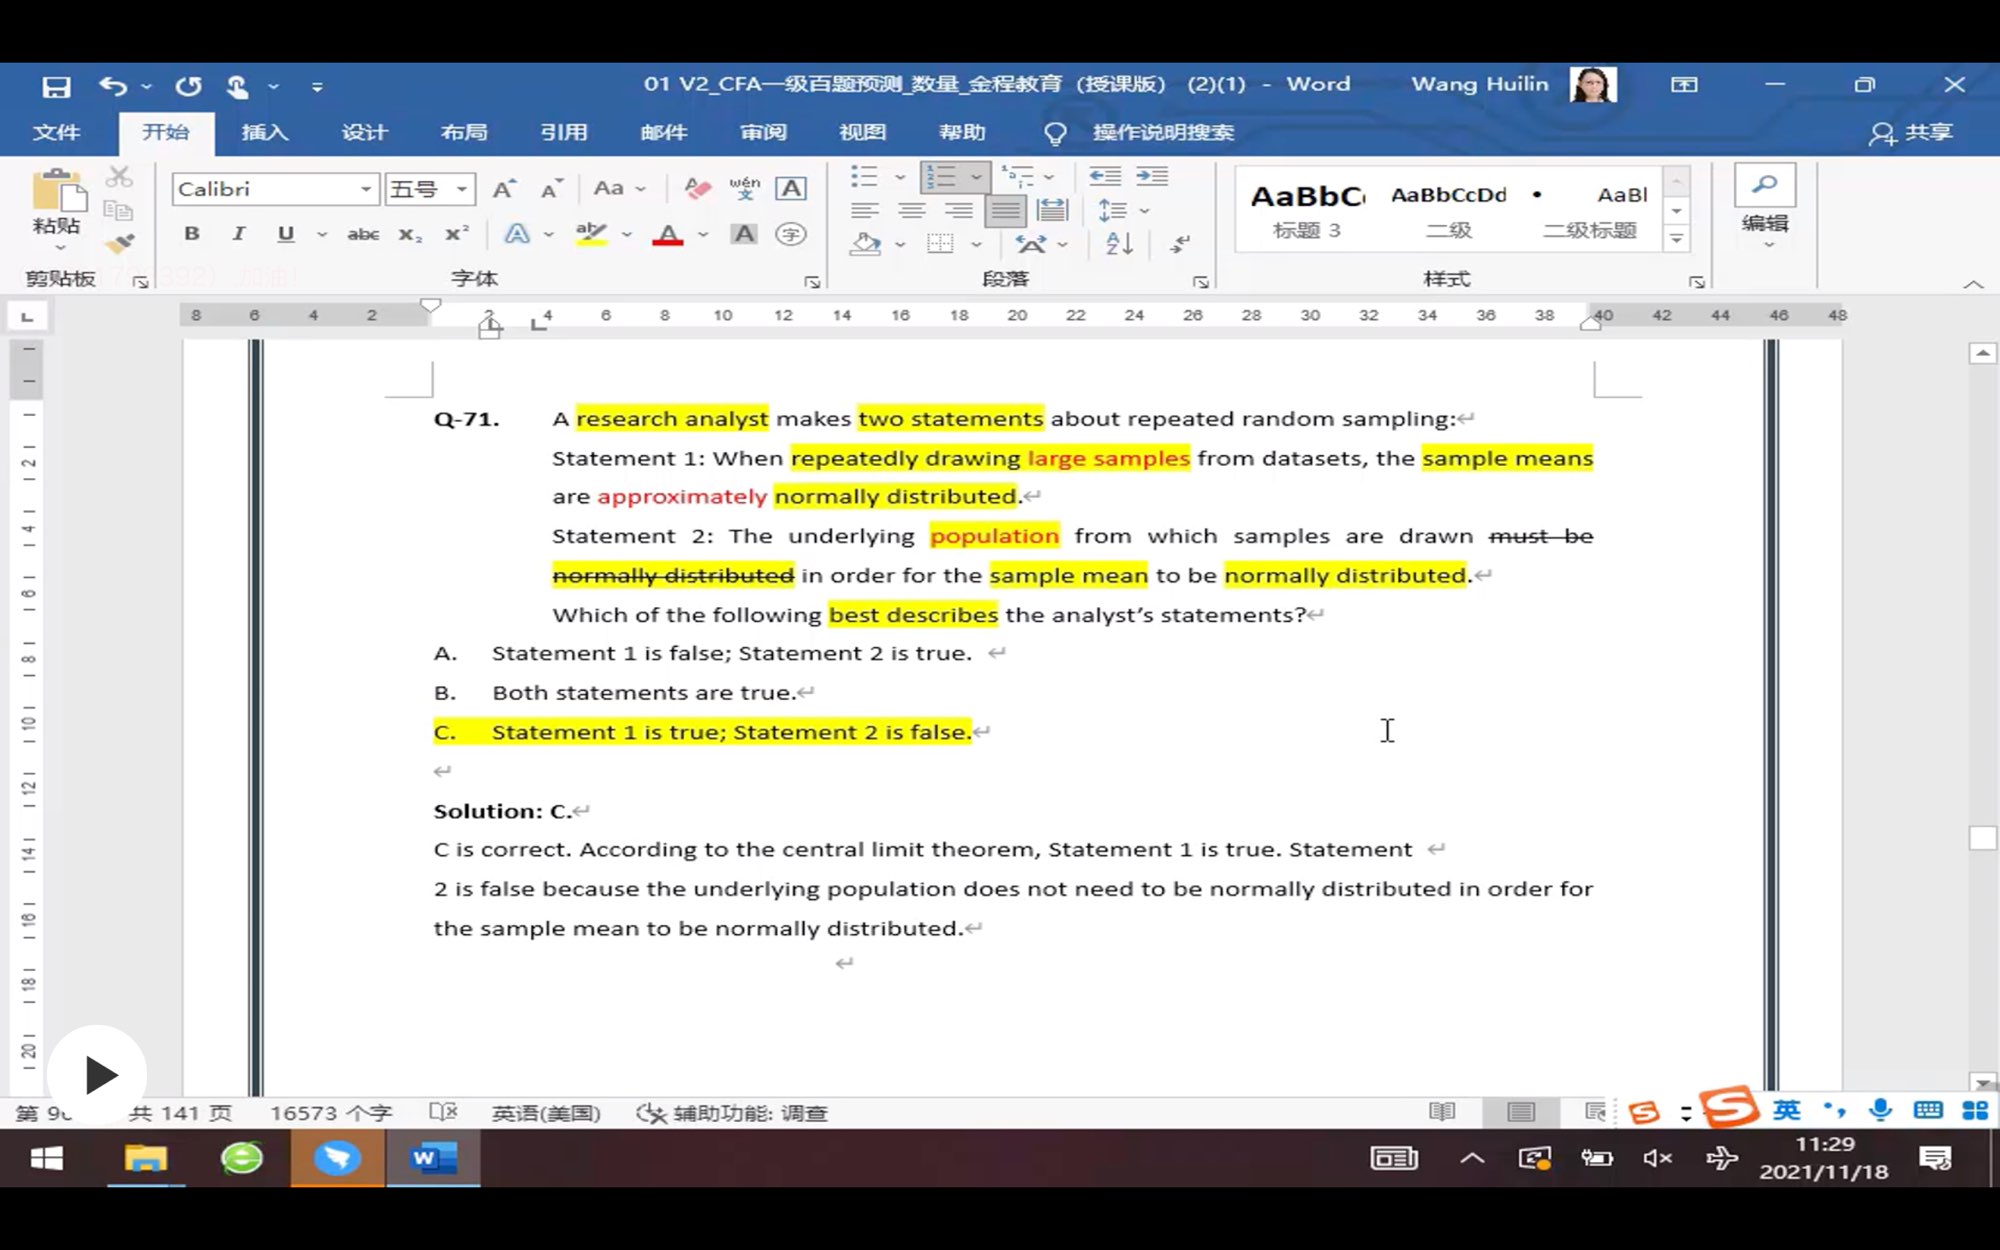Toggle show paragraph marks
This screenshot has height=1250, width=2000.
coord(1181,243)
